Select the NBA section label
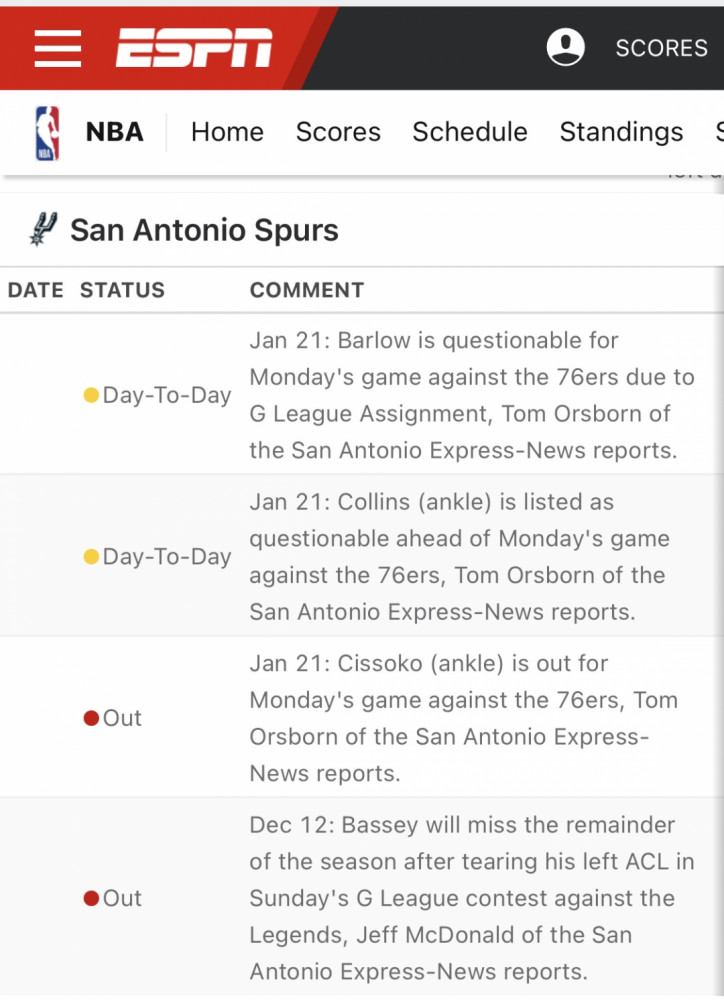The height and width of the screenshot is (1000, 724). (x=115, y=132)
